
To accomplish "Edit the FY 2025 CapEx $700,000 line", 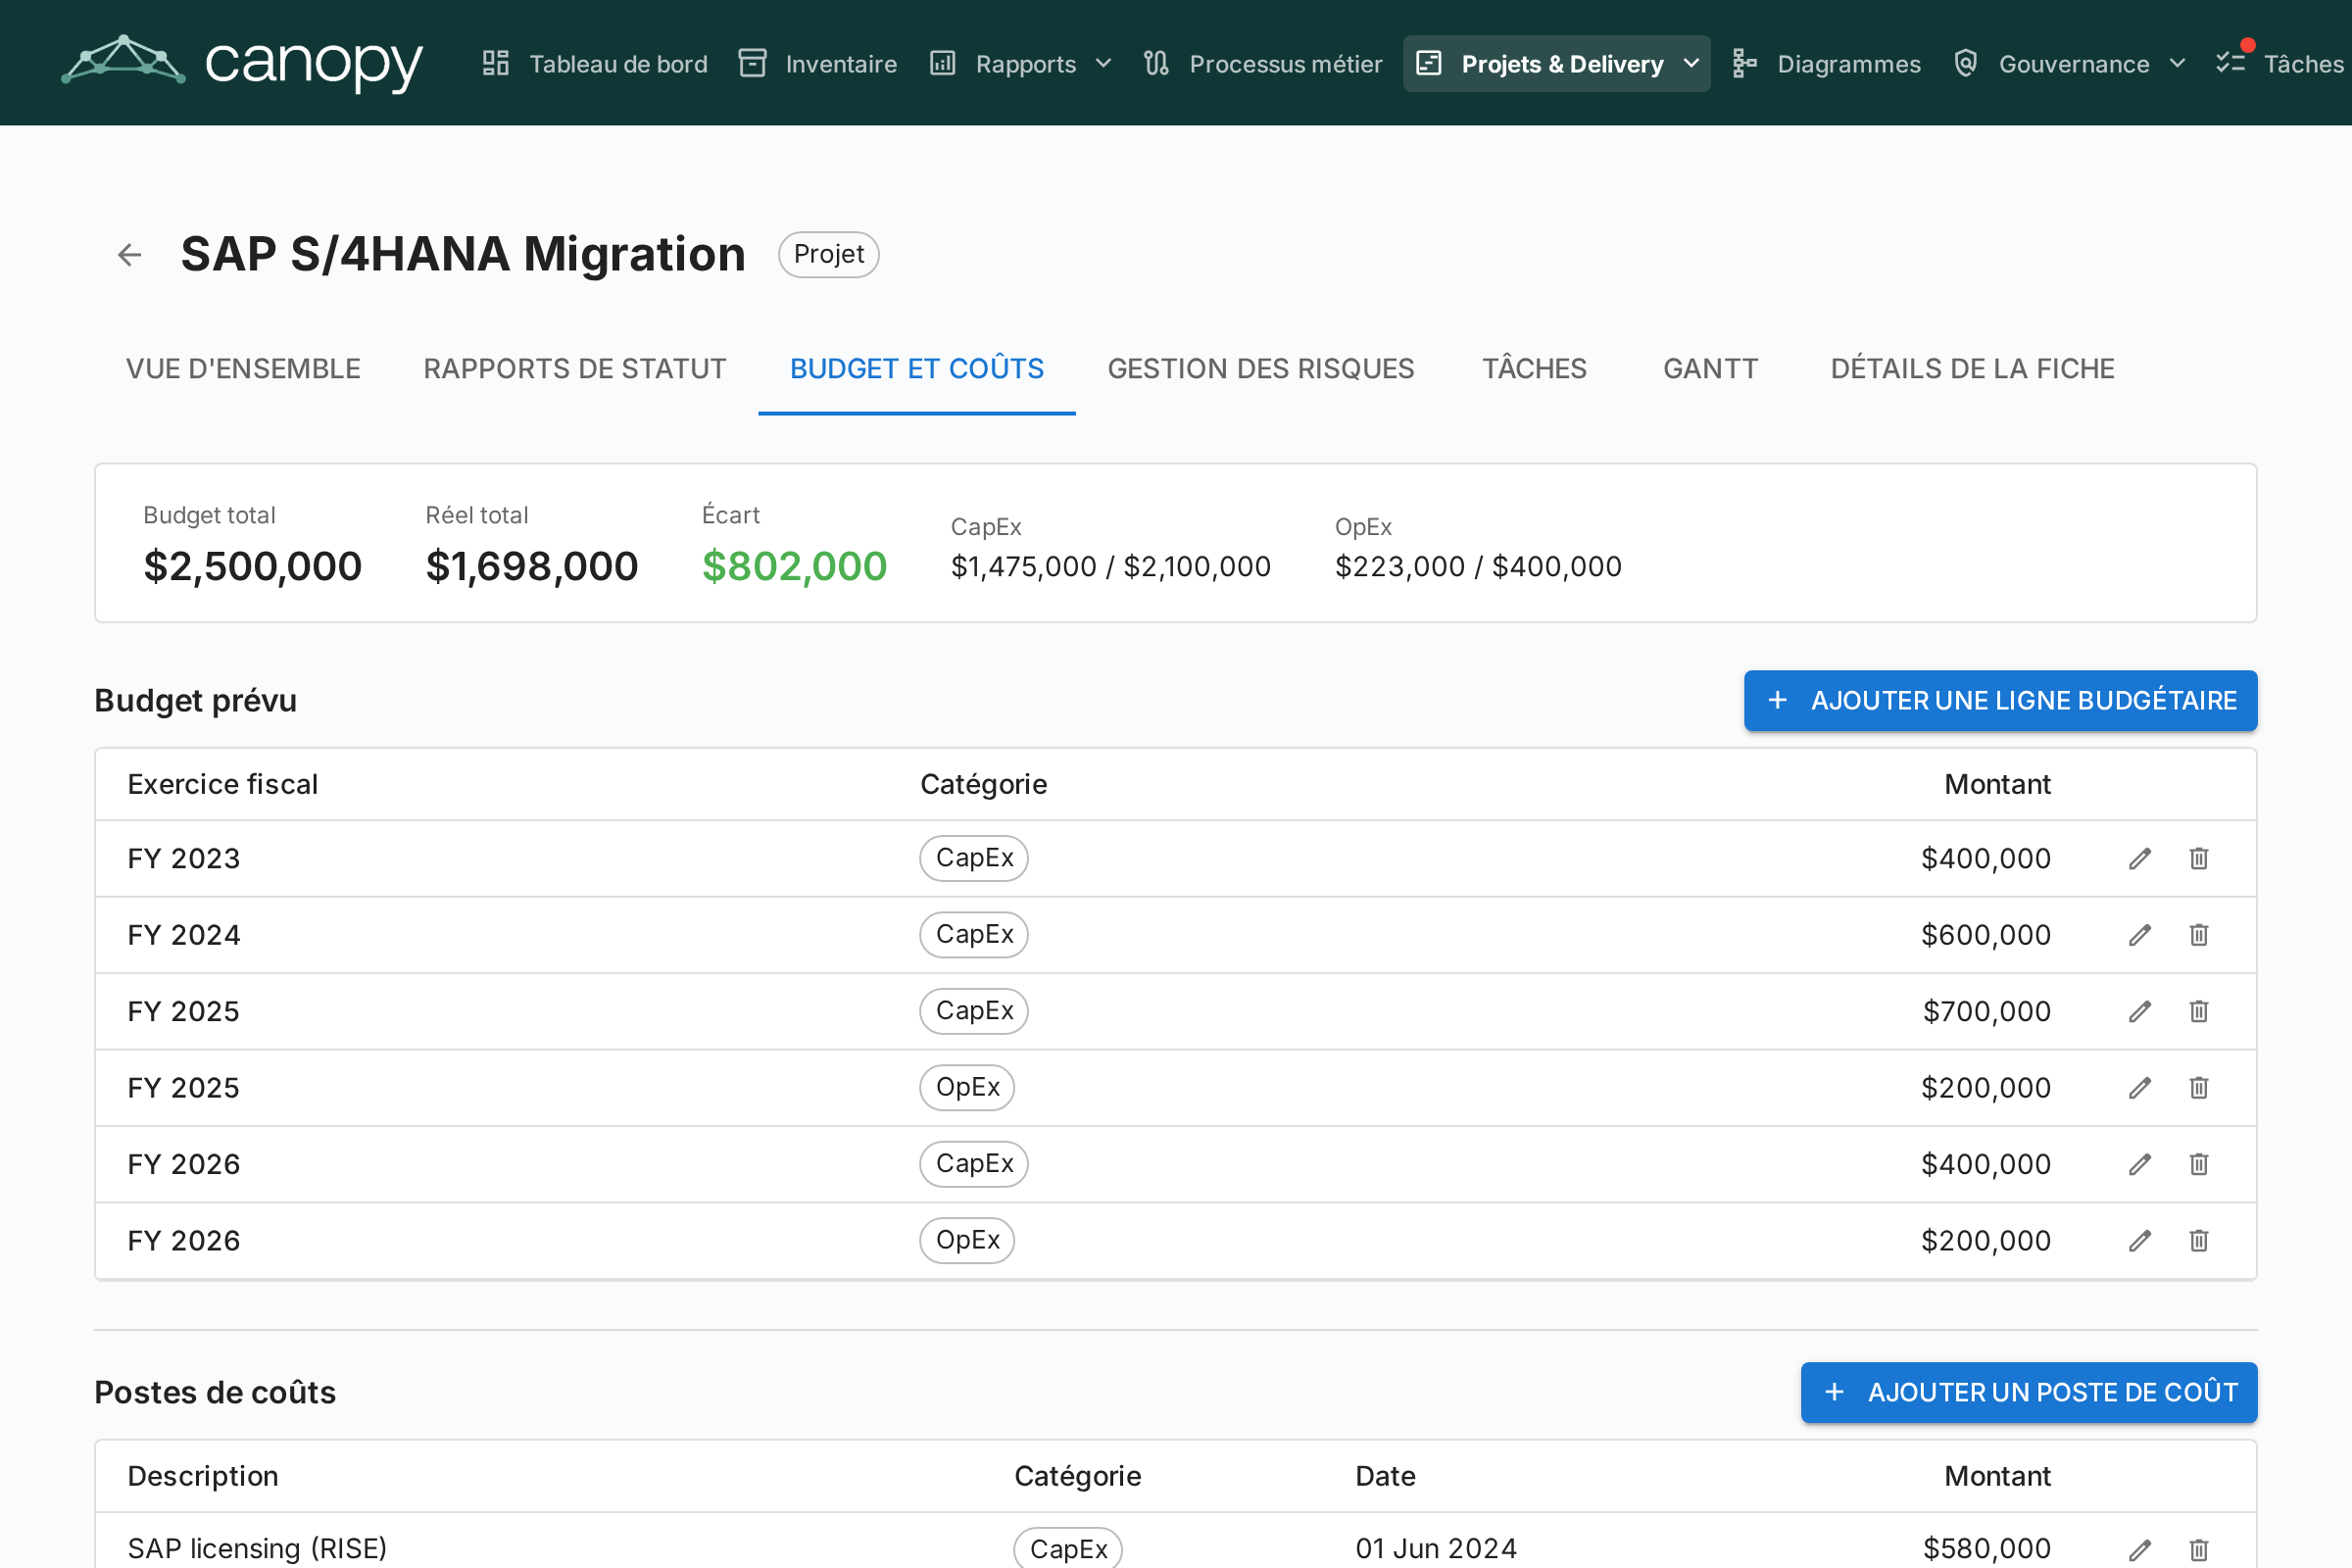I will 2140,1012.
